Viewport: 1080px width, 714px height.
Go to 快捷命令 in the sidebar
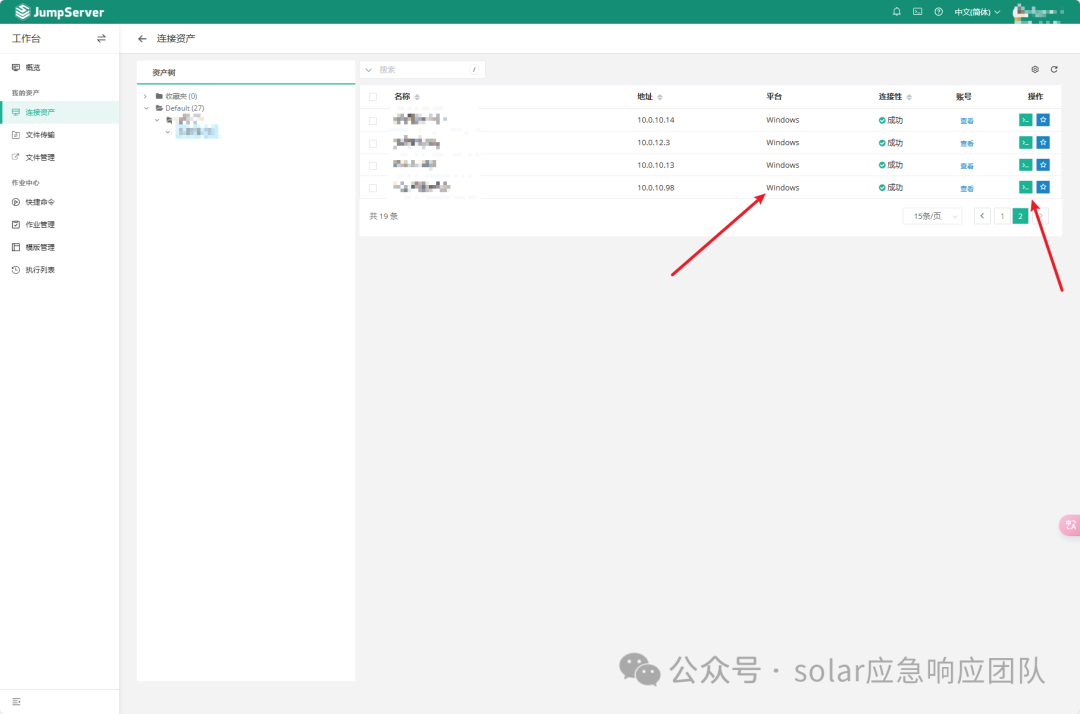(40, 202)
